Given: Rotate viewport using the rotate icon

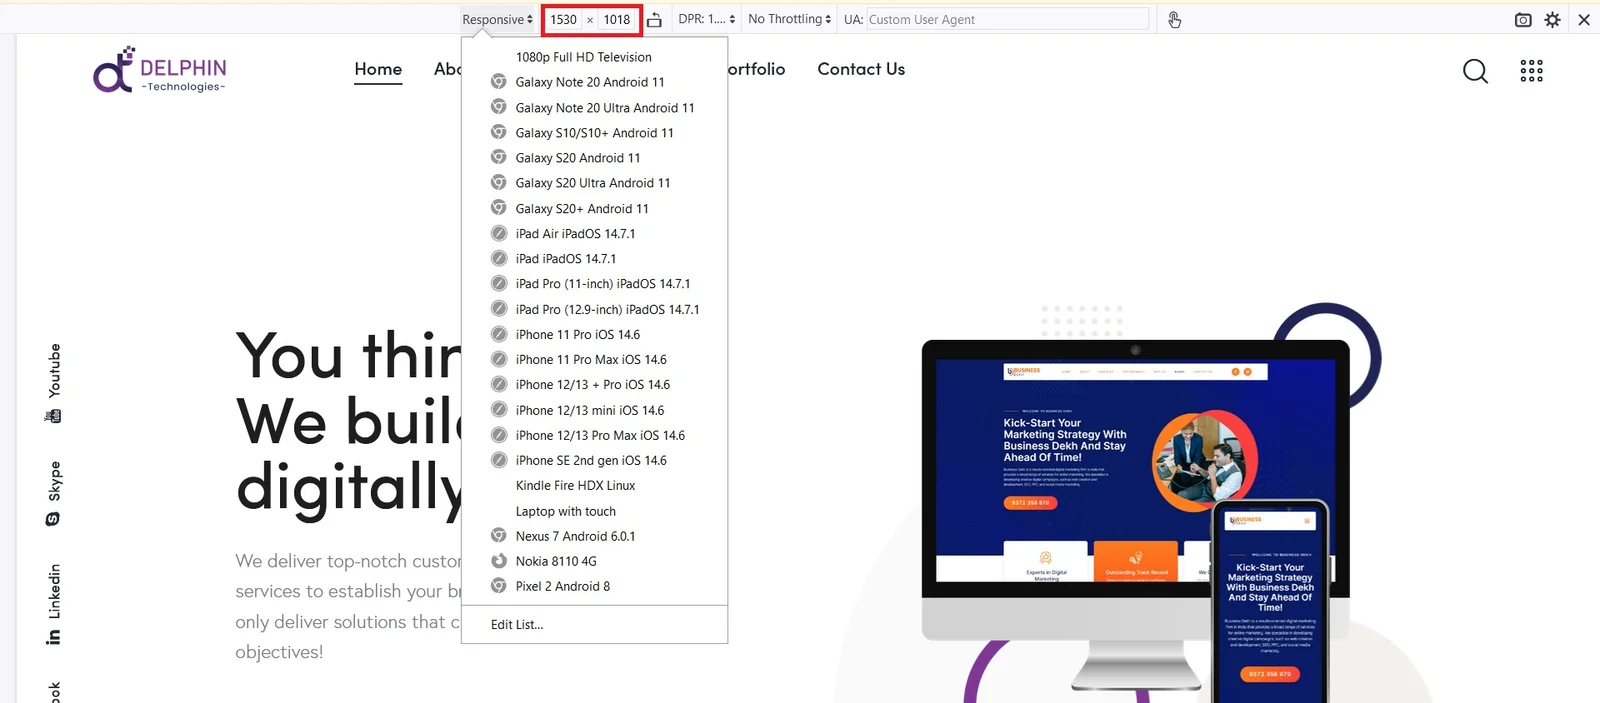Looking at the screenshot, I should point(654,20).
